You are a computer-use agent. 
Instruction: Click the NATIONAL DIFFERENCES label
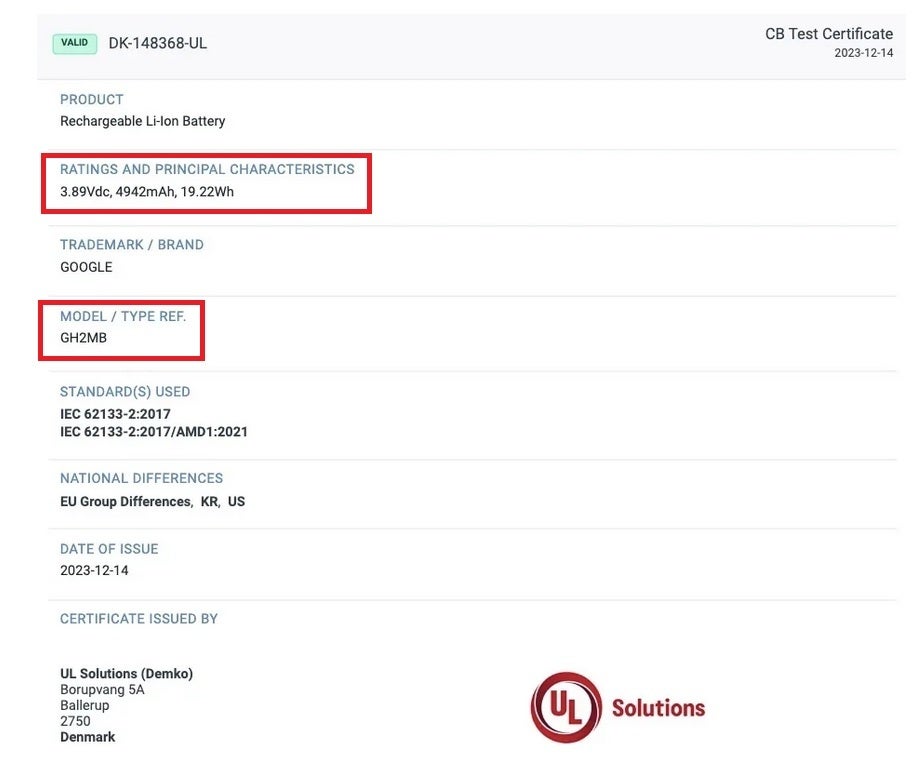141,478
